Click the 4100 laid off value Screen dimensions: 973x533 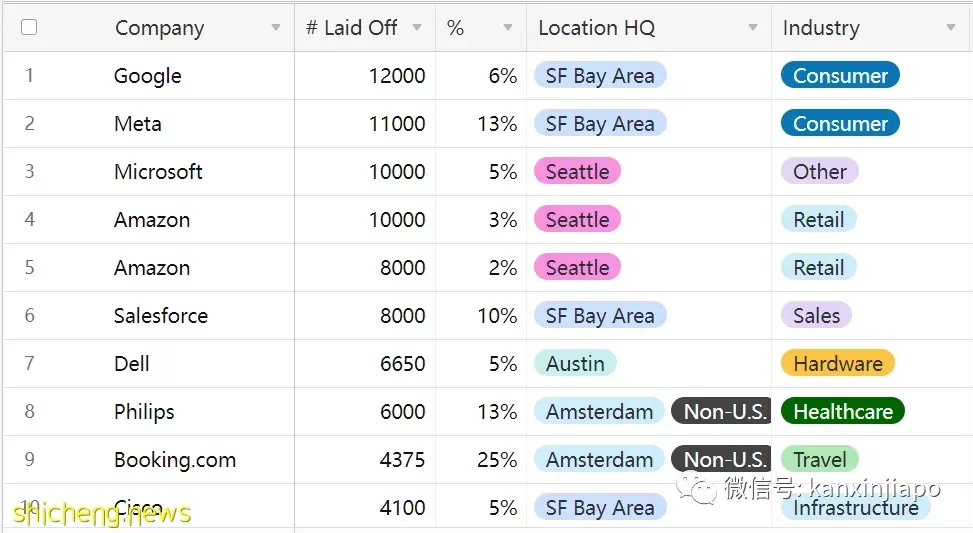(403, 507)
